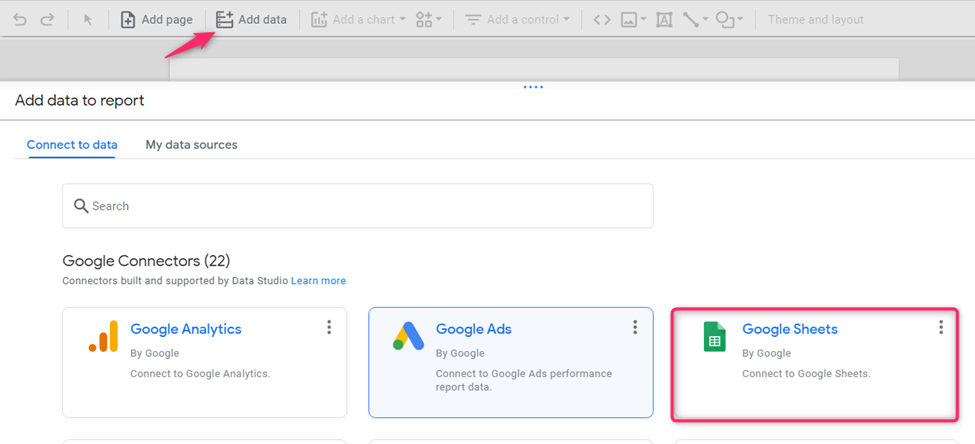
Task: Click the search magnifier icon
Action: [x=81, y=206]
